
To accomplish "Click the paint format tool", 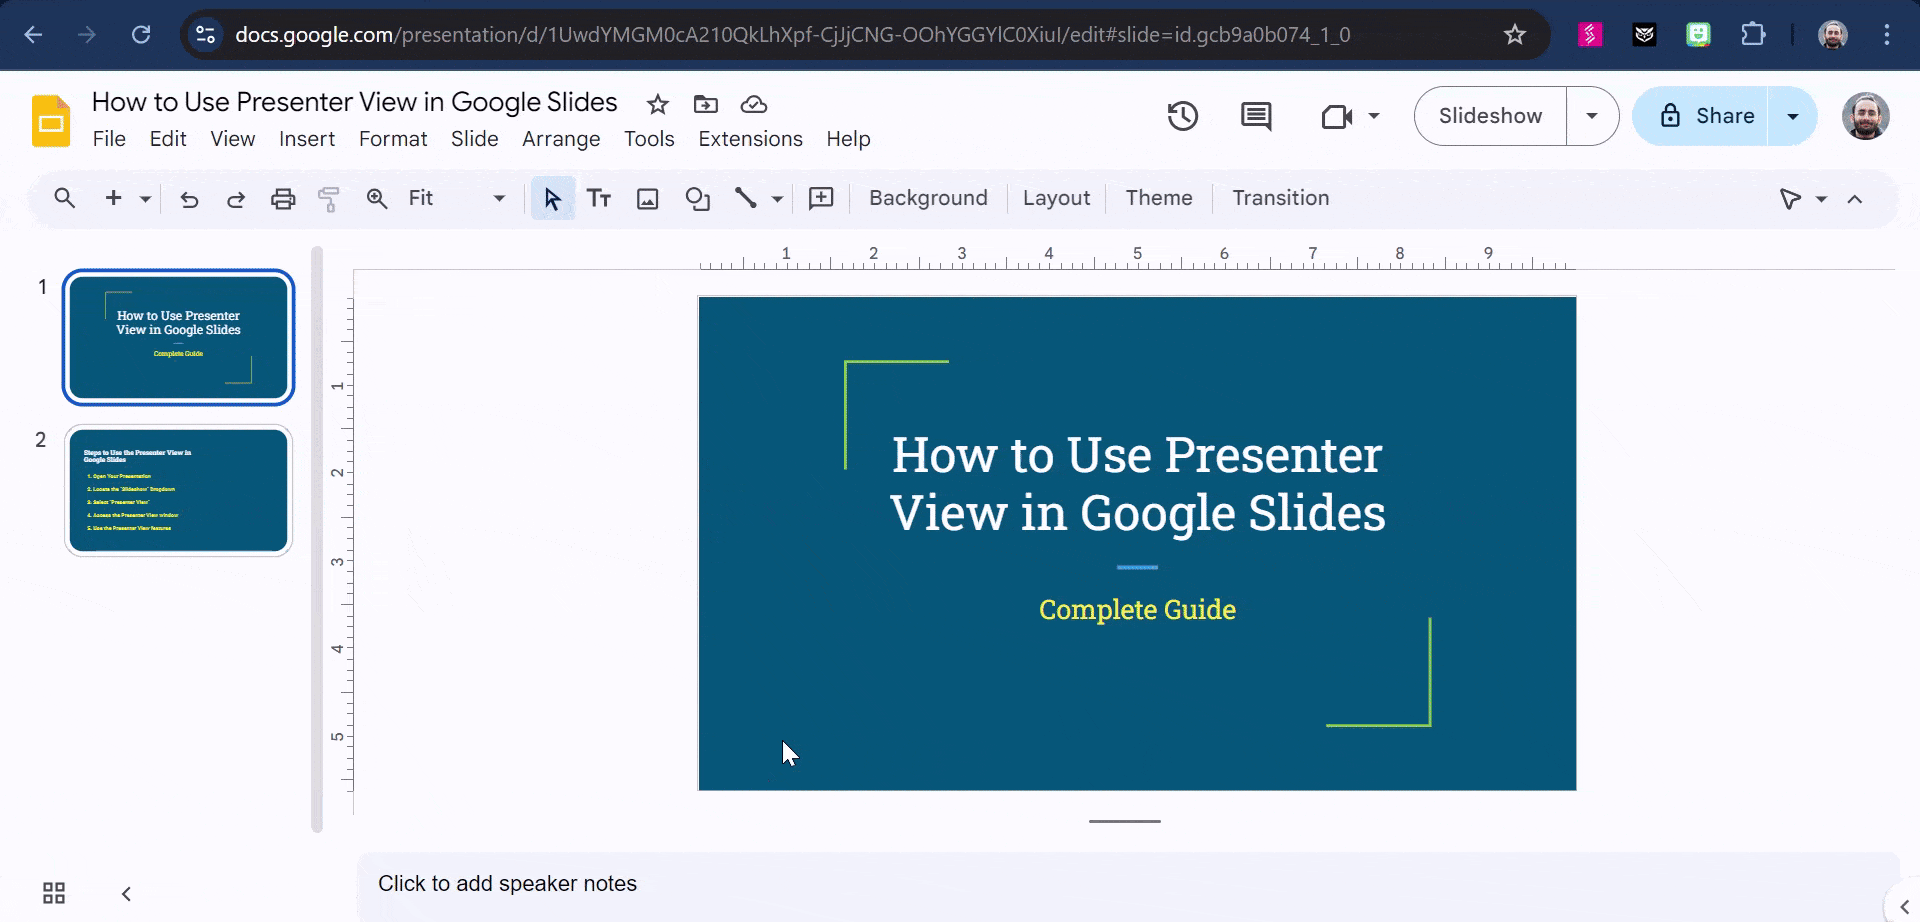I will [329, 198].
